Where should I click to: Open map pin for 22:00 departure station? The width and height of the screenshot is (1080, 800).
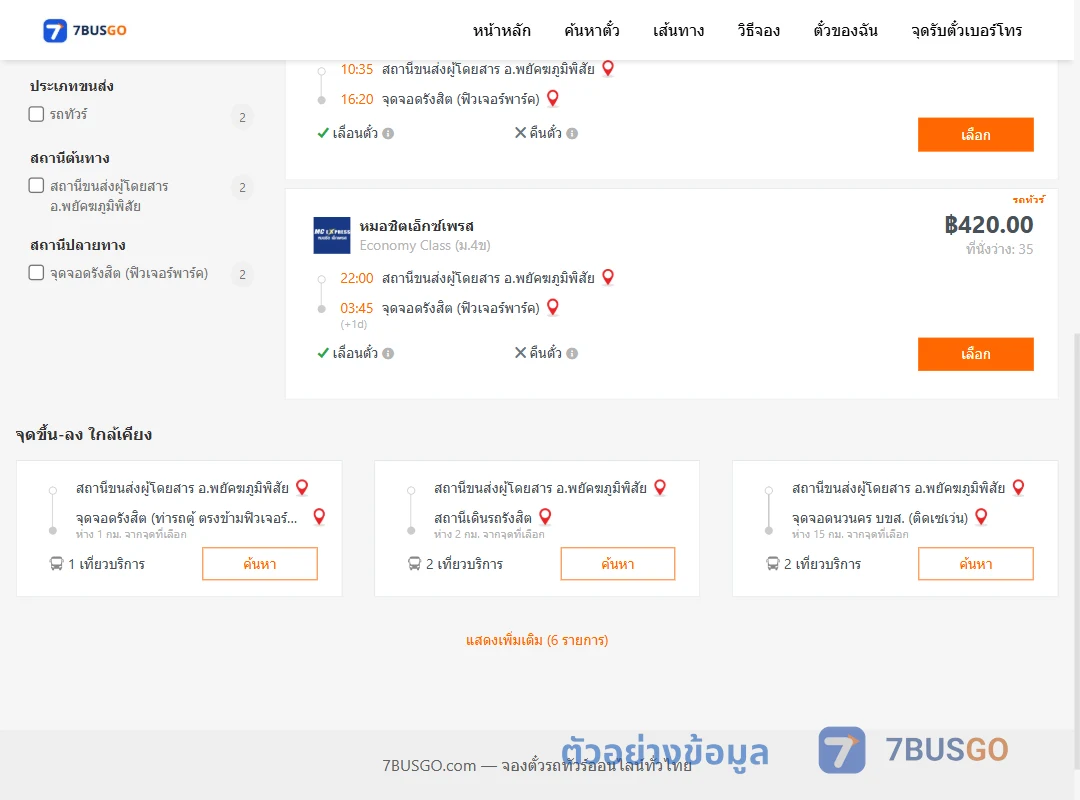608,277
